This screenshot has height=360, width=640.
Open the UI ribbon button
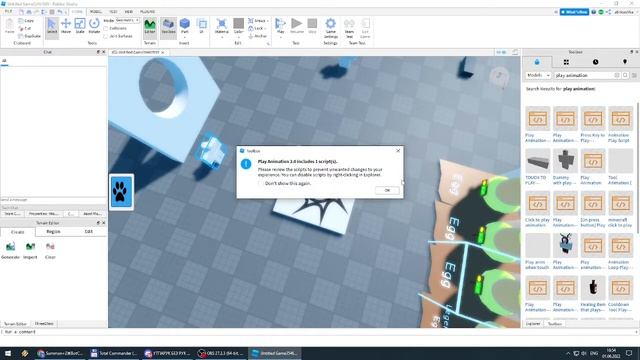click(202, 27)
